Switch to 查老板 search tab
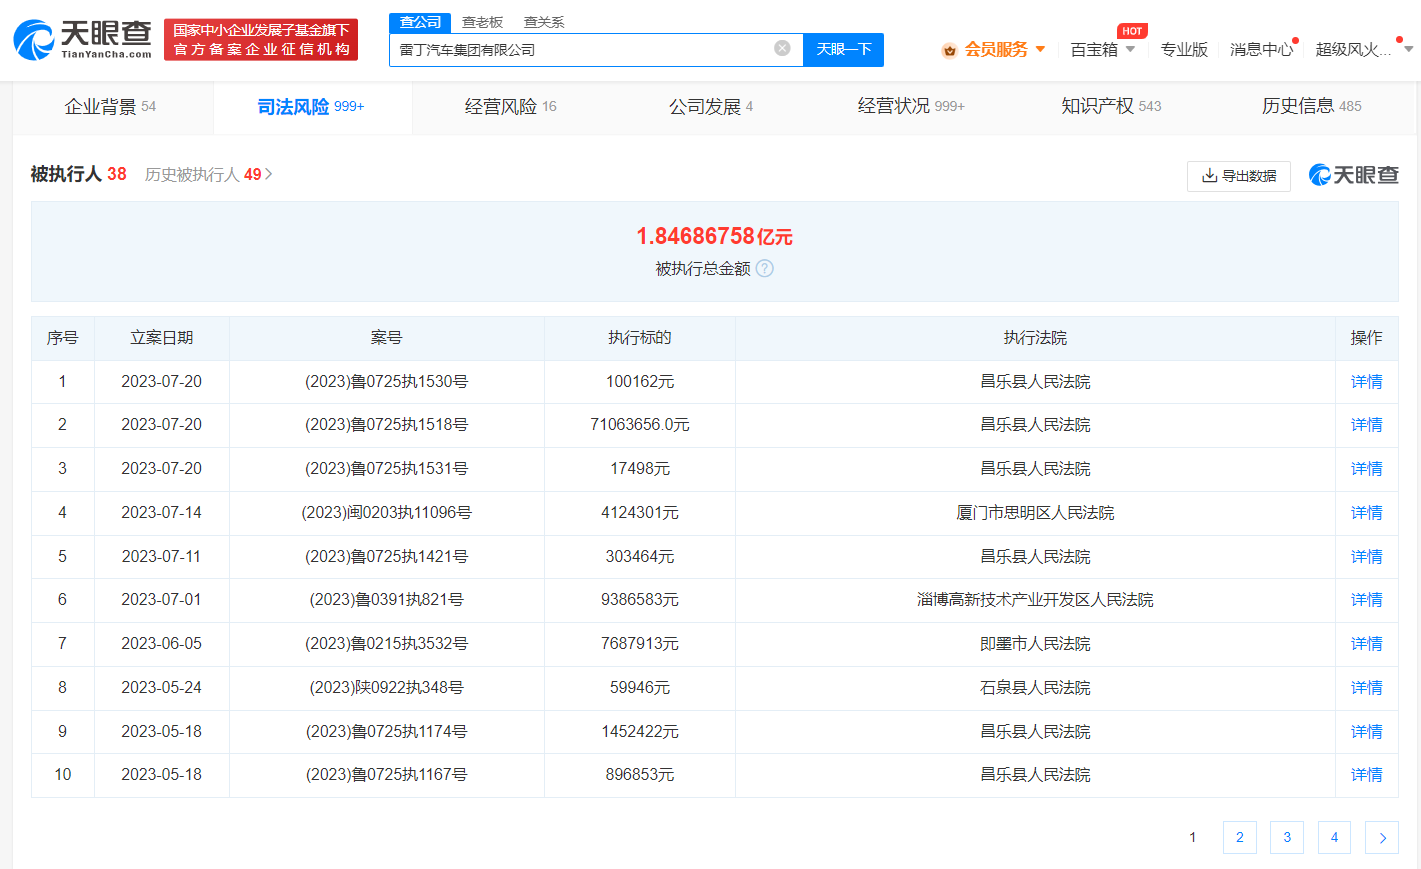This screenshot has height=869, width=1421. (x=482, y=22)
